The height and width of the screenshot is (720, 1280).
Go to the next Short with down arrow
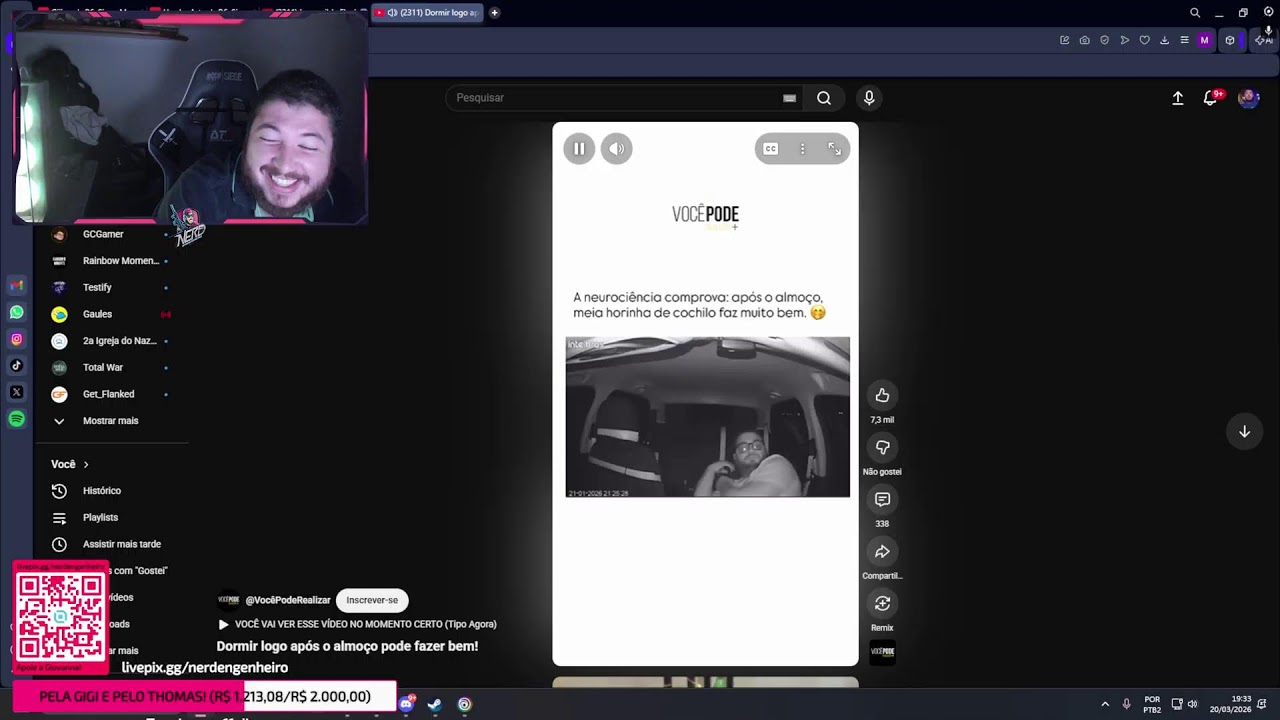click(1244, 431)
